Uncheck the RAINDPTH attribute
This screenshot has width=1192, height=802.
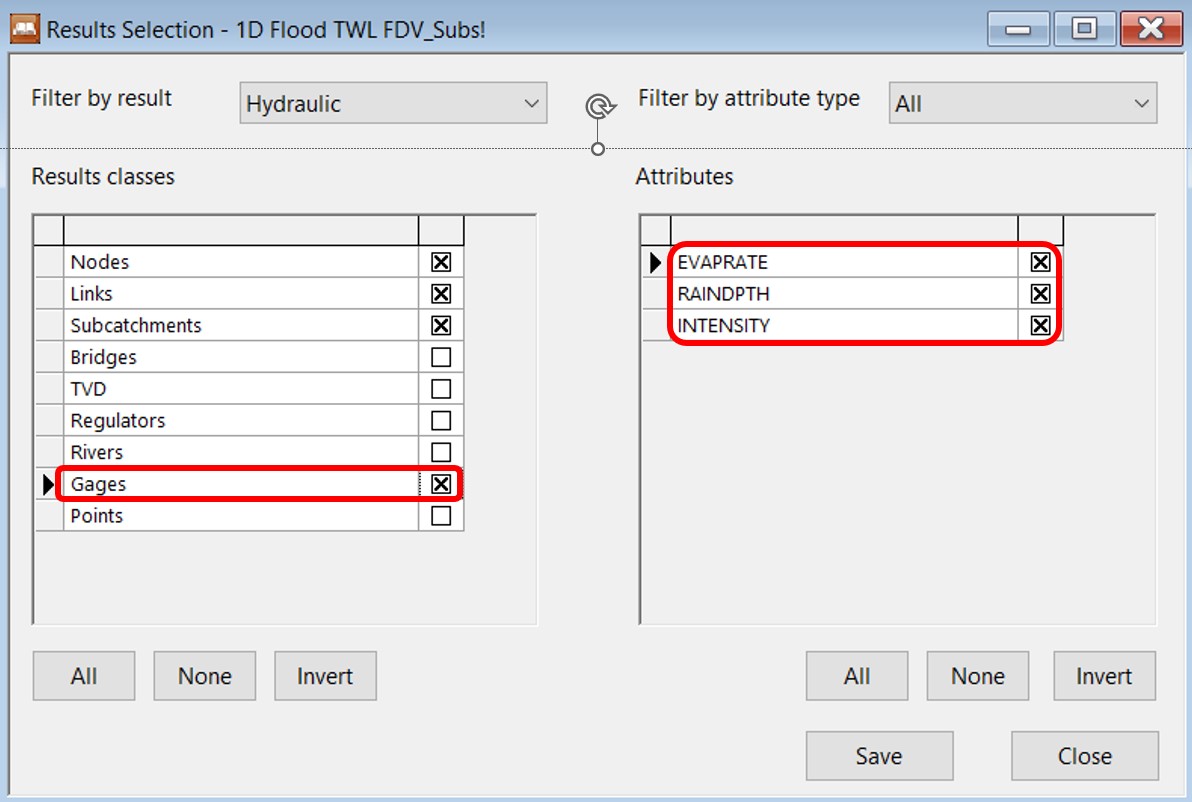[x=1039, y=293]
